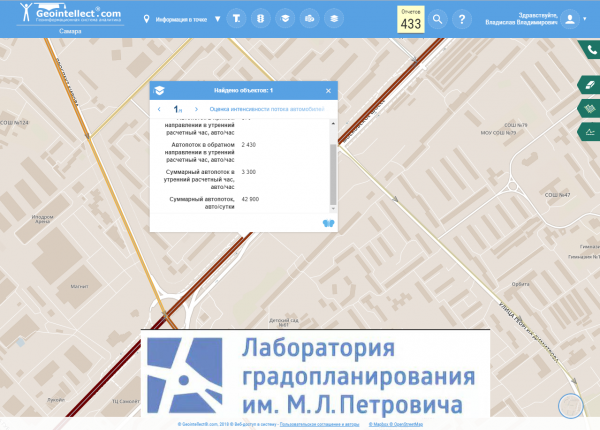Viewport: 600px width, 430px height.
Task: Click the round compass button on map
Action: pyautogui.click(x=571, y=406)
